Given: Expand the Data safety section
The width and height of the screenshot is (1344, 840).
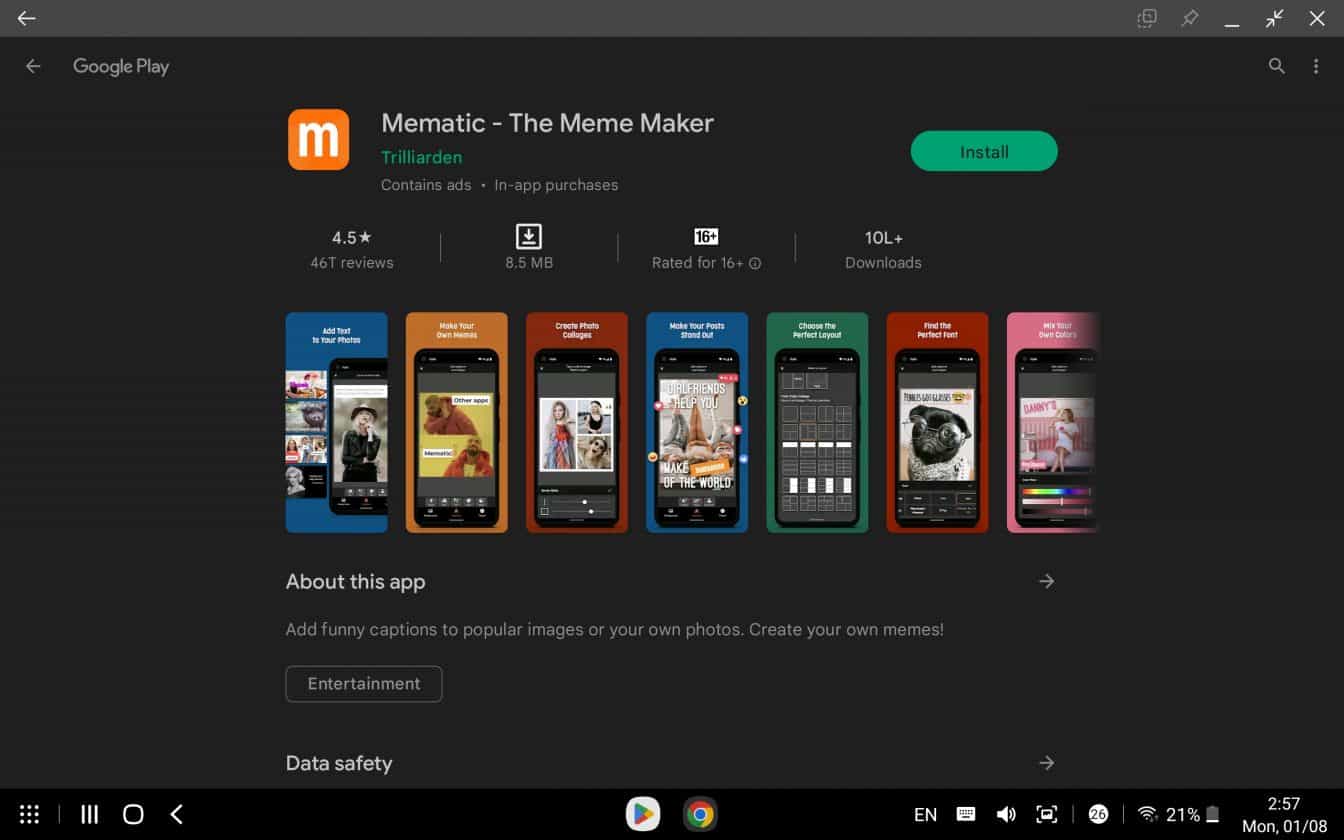Looking at the screenshot, I should click(1046, 762).
